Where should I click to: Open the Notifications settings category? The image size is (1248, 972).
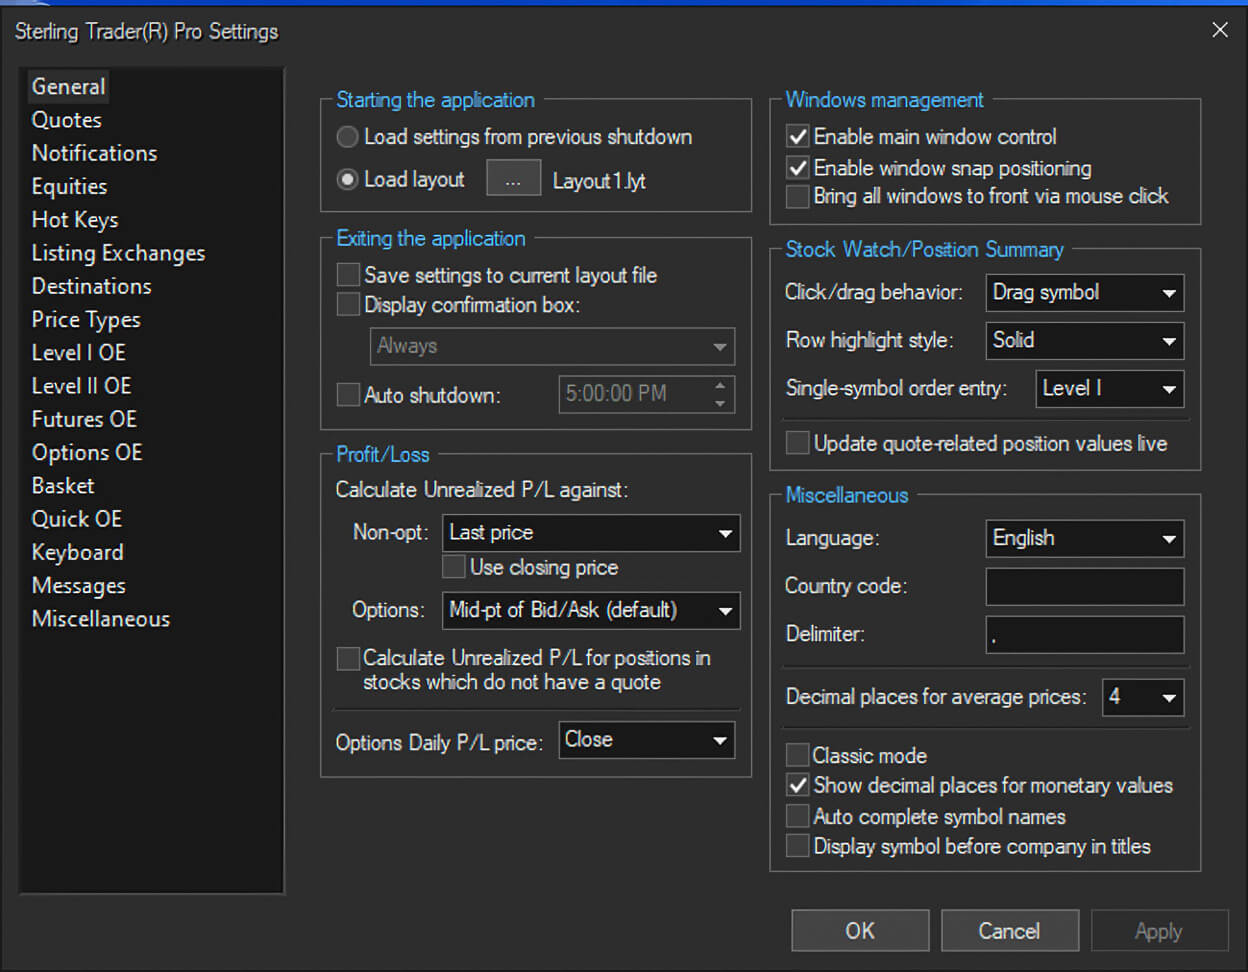pyautogui.click(x=94, y=153)
